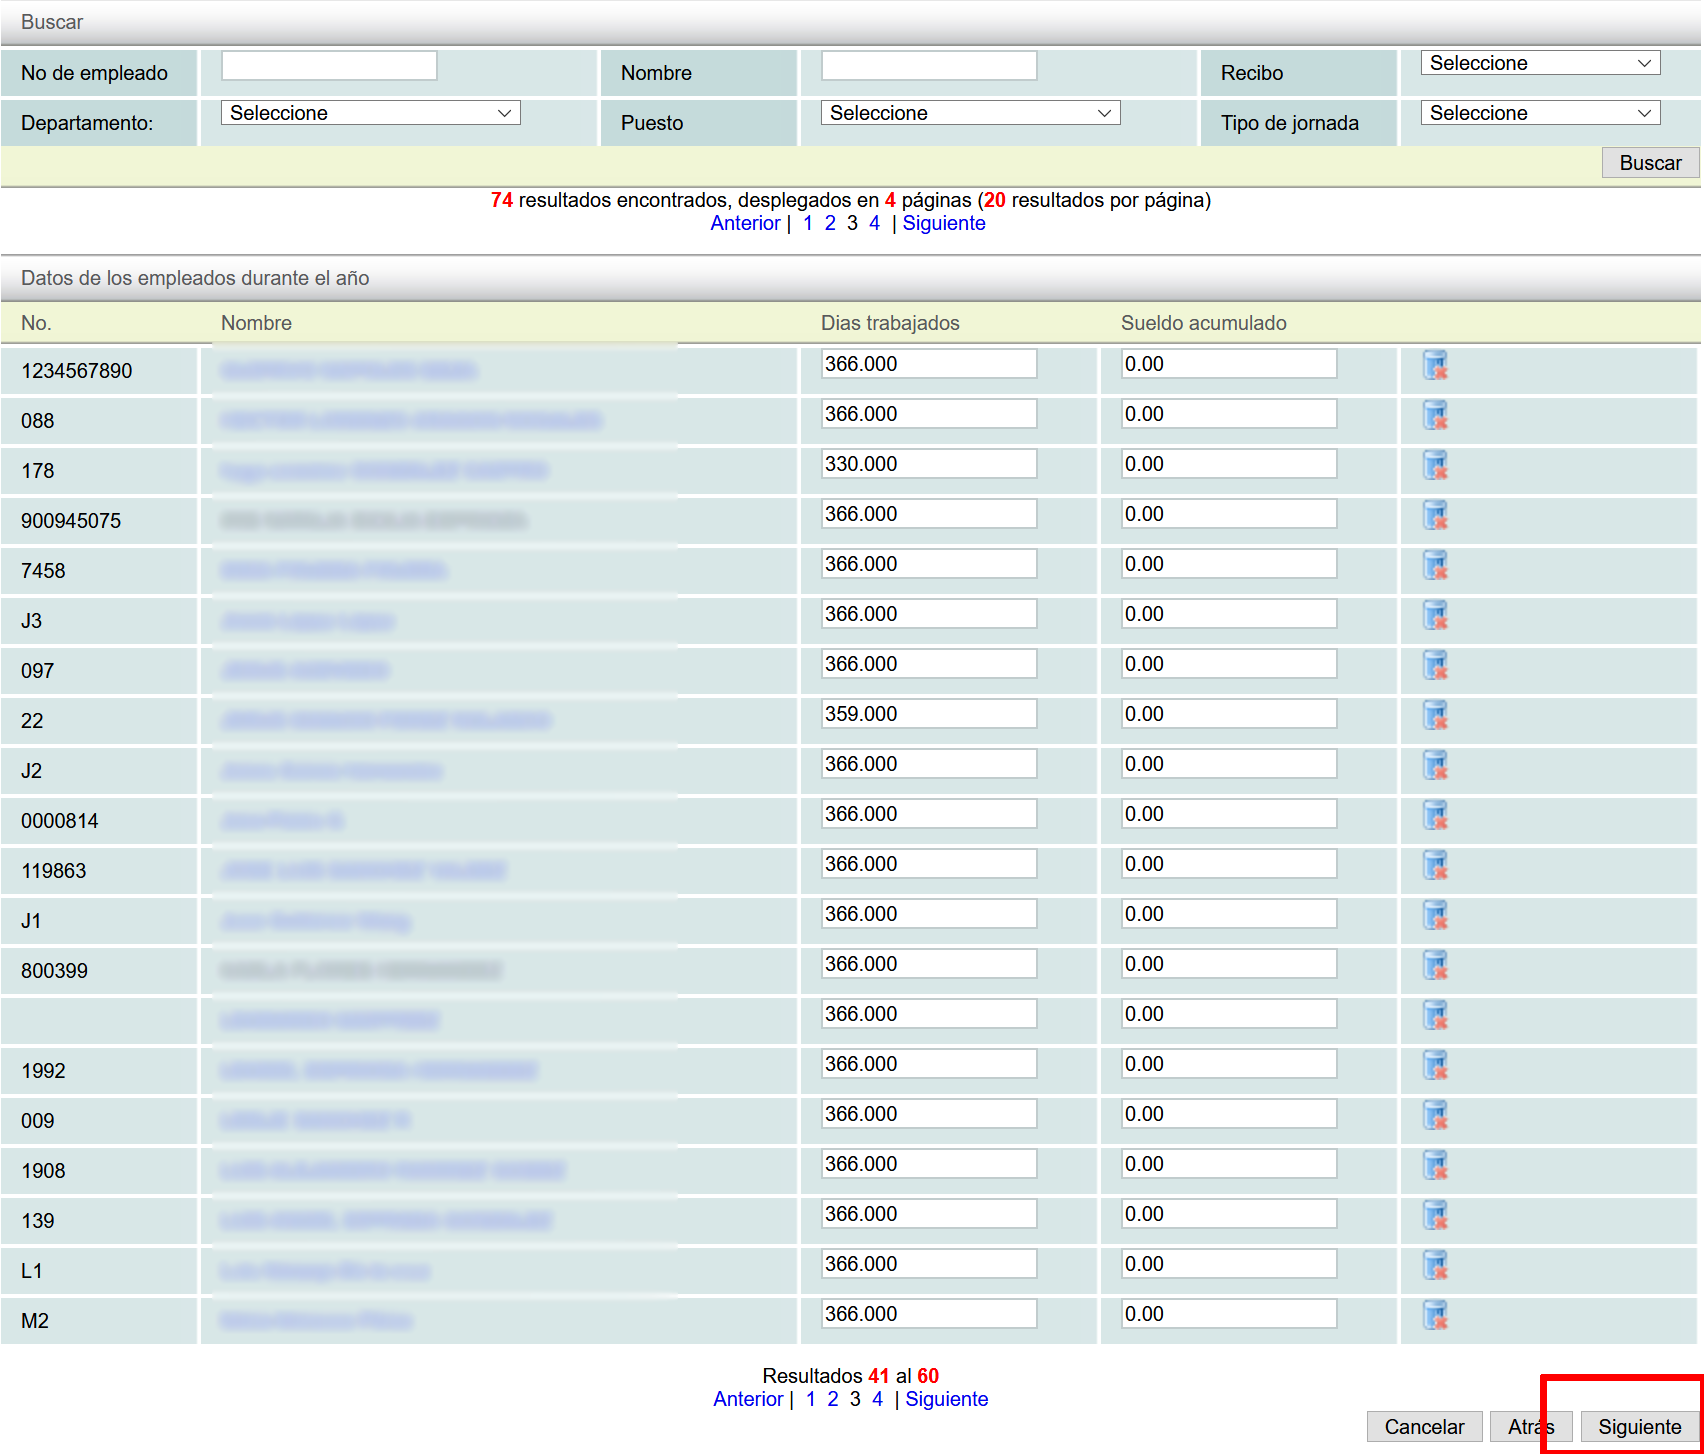Expand the Tipo de jornada dropdown
1704x1454 pixels.
coord(1539,113)
